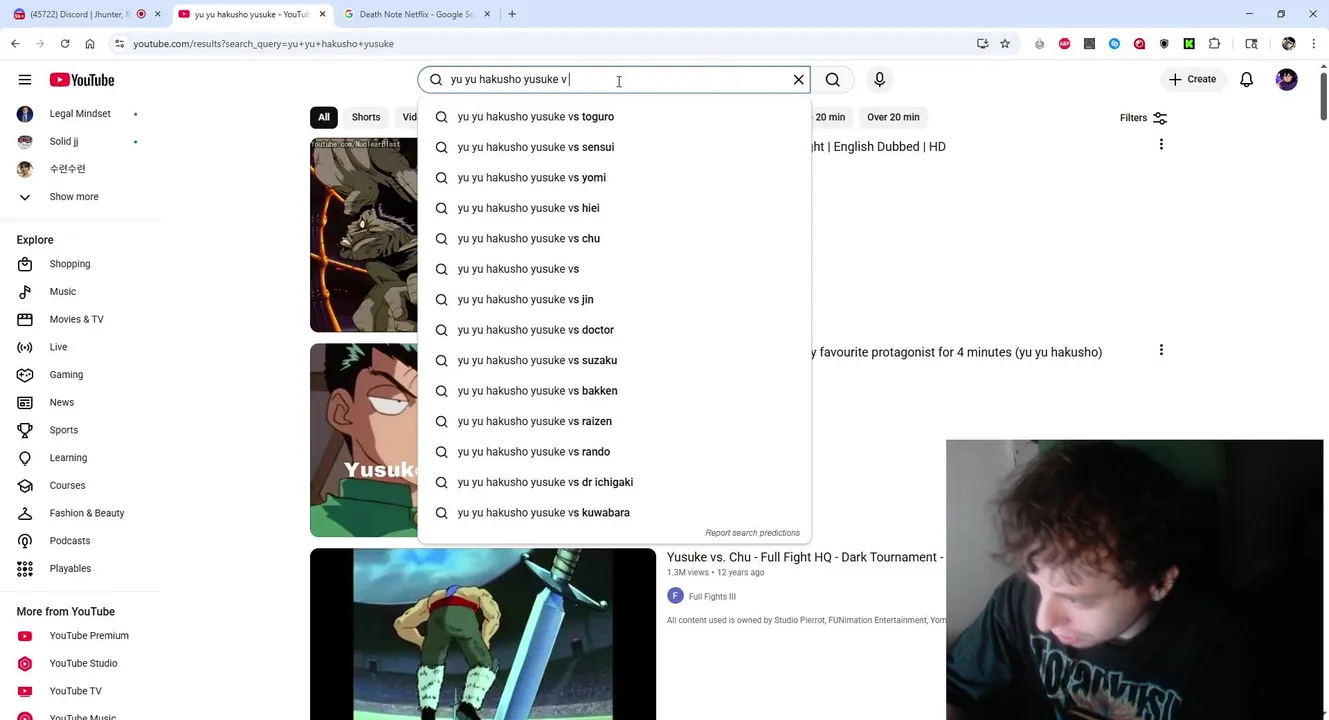The width and height of the screenshot is (1329, 720).
Task: Open Yusuke vs. Chu video thumbnail
Action: coord(483,634)
